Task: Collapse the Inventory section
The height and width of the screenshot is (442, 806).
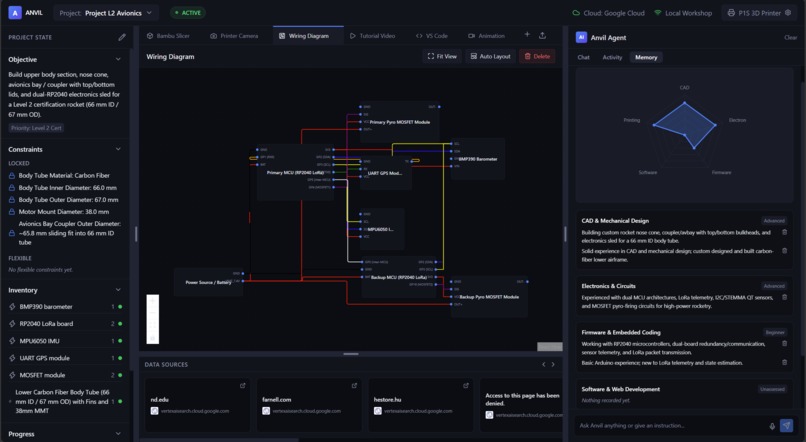Action: [118, 290]
